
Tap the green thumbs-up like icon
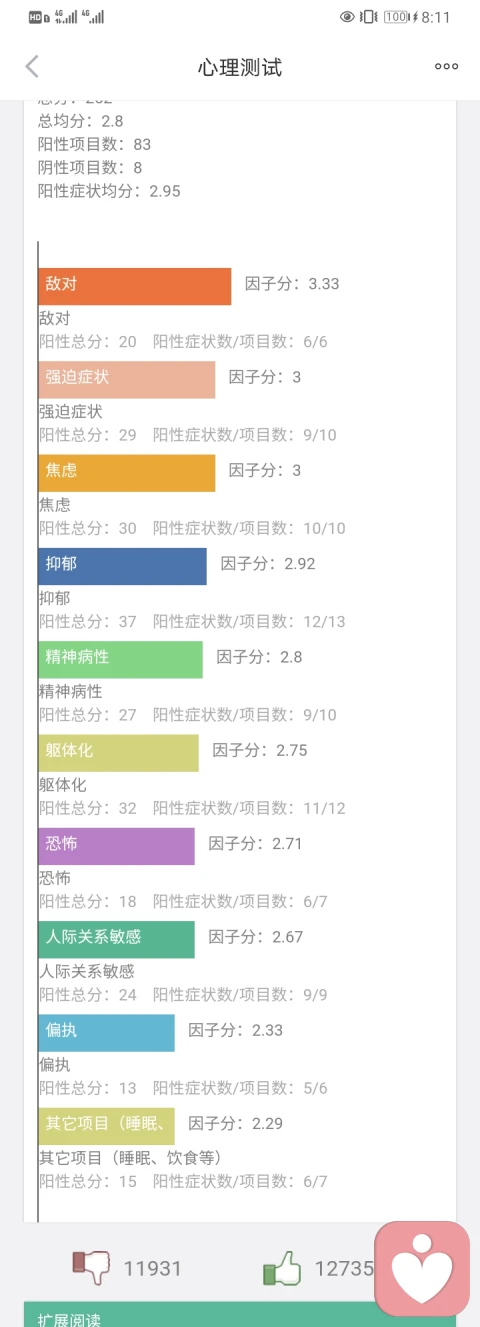(282, 1268)
